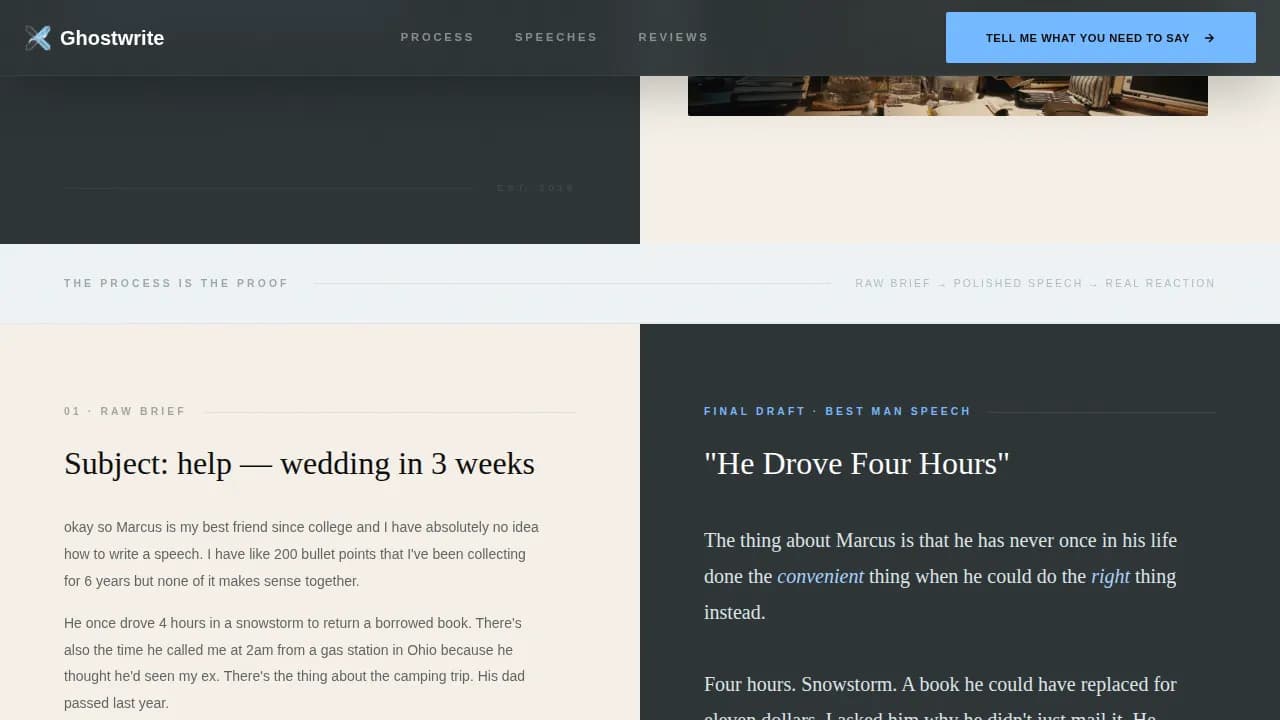Open the Reviews nav item
This screenshot has height=720, width=1280.
point(673,37)
